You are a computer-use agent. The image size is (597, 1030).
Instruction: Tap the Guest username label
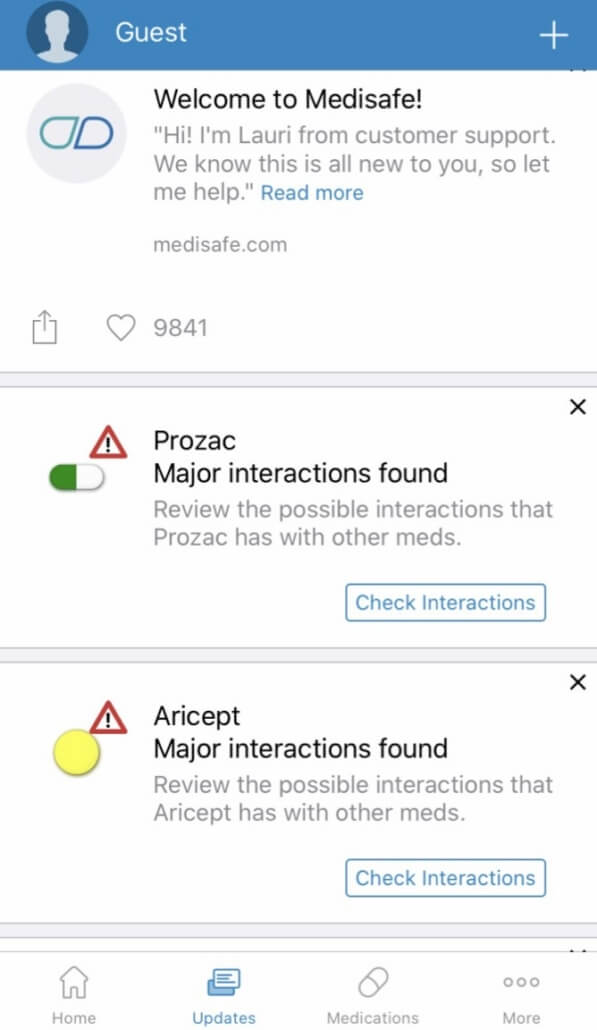point(151,32)
